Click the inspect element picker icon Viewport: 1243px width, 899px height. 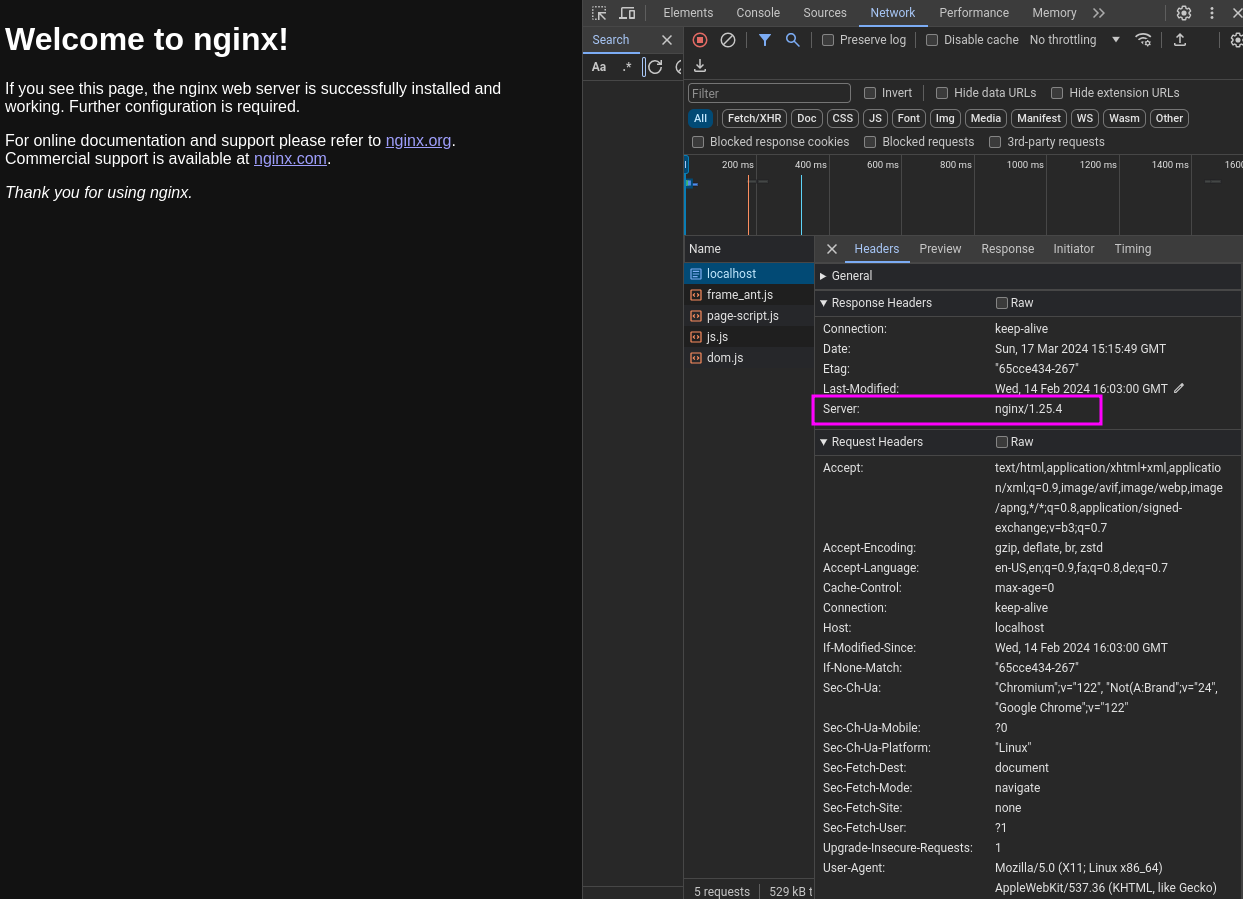pyautogui.click(x=599, y=13)
